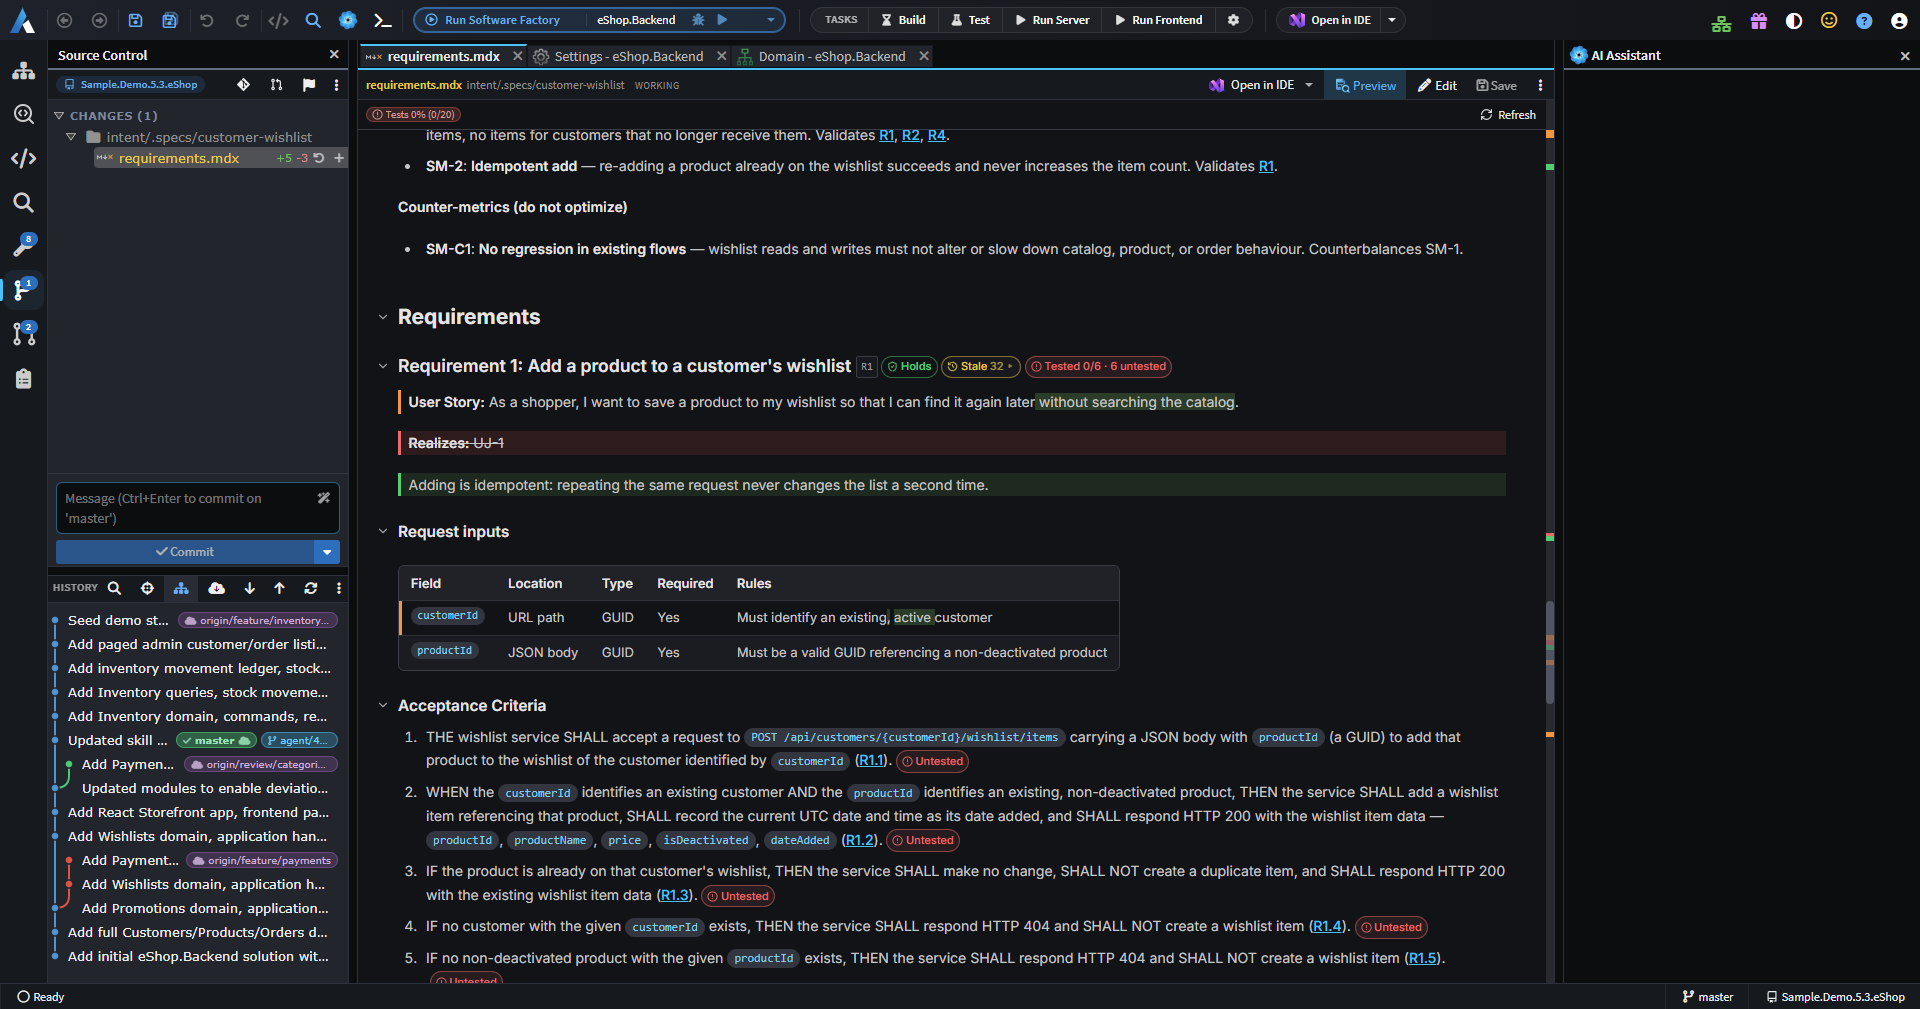The image size is (1920, 1009).
Task: Click in the commit message field
Action: [x=198, y=508]
